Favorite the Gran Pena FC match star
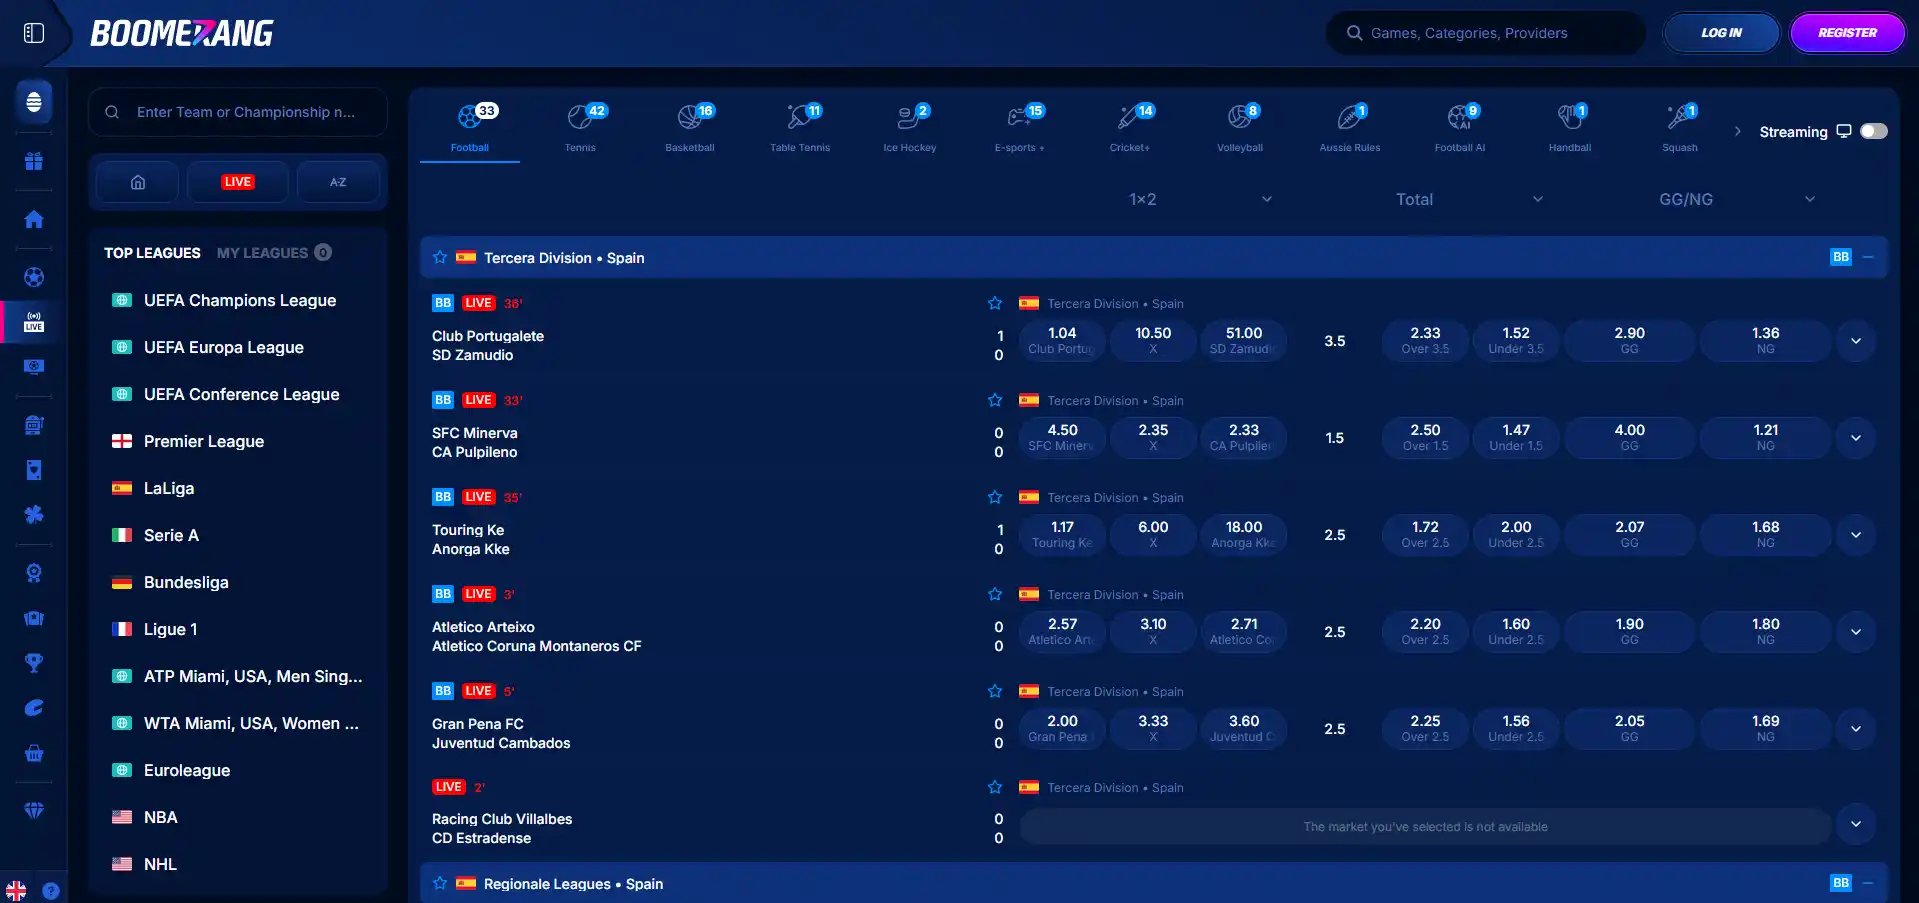This screenshot has height=903, width=1919. 995,691
